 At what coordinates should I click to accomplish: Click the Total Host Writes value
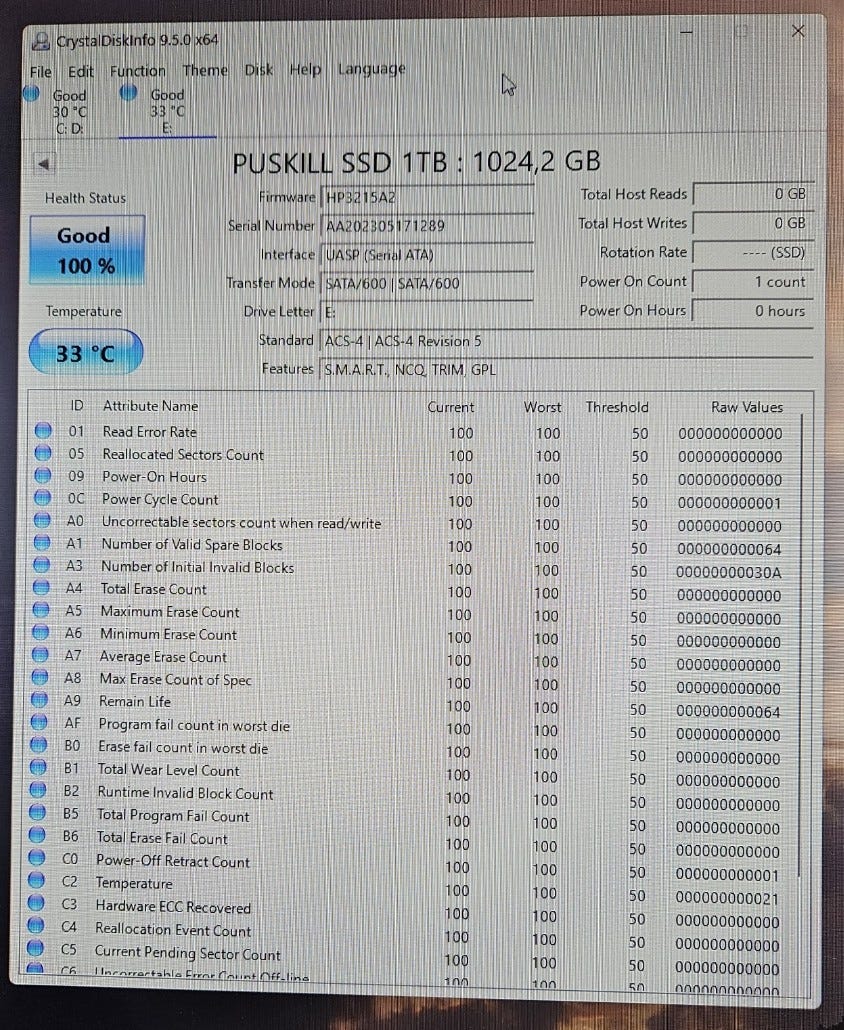tap(753, 223)
